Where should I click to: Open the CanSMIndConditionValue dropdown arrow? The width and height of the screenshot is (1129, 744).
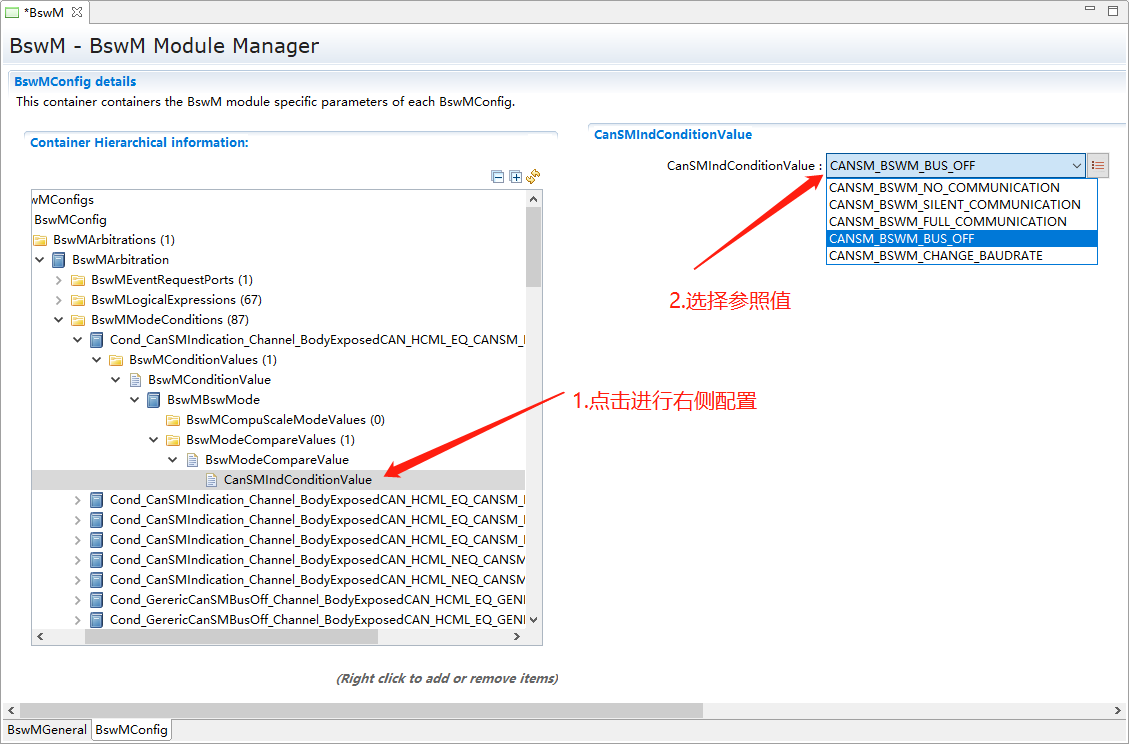[1076, 166]
